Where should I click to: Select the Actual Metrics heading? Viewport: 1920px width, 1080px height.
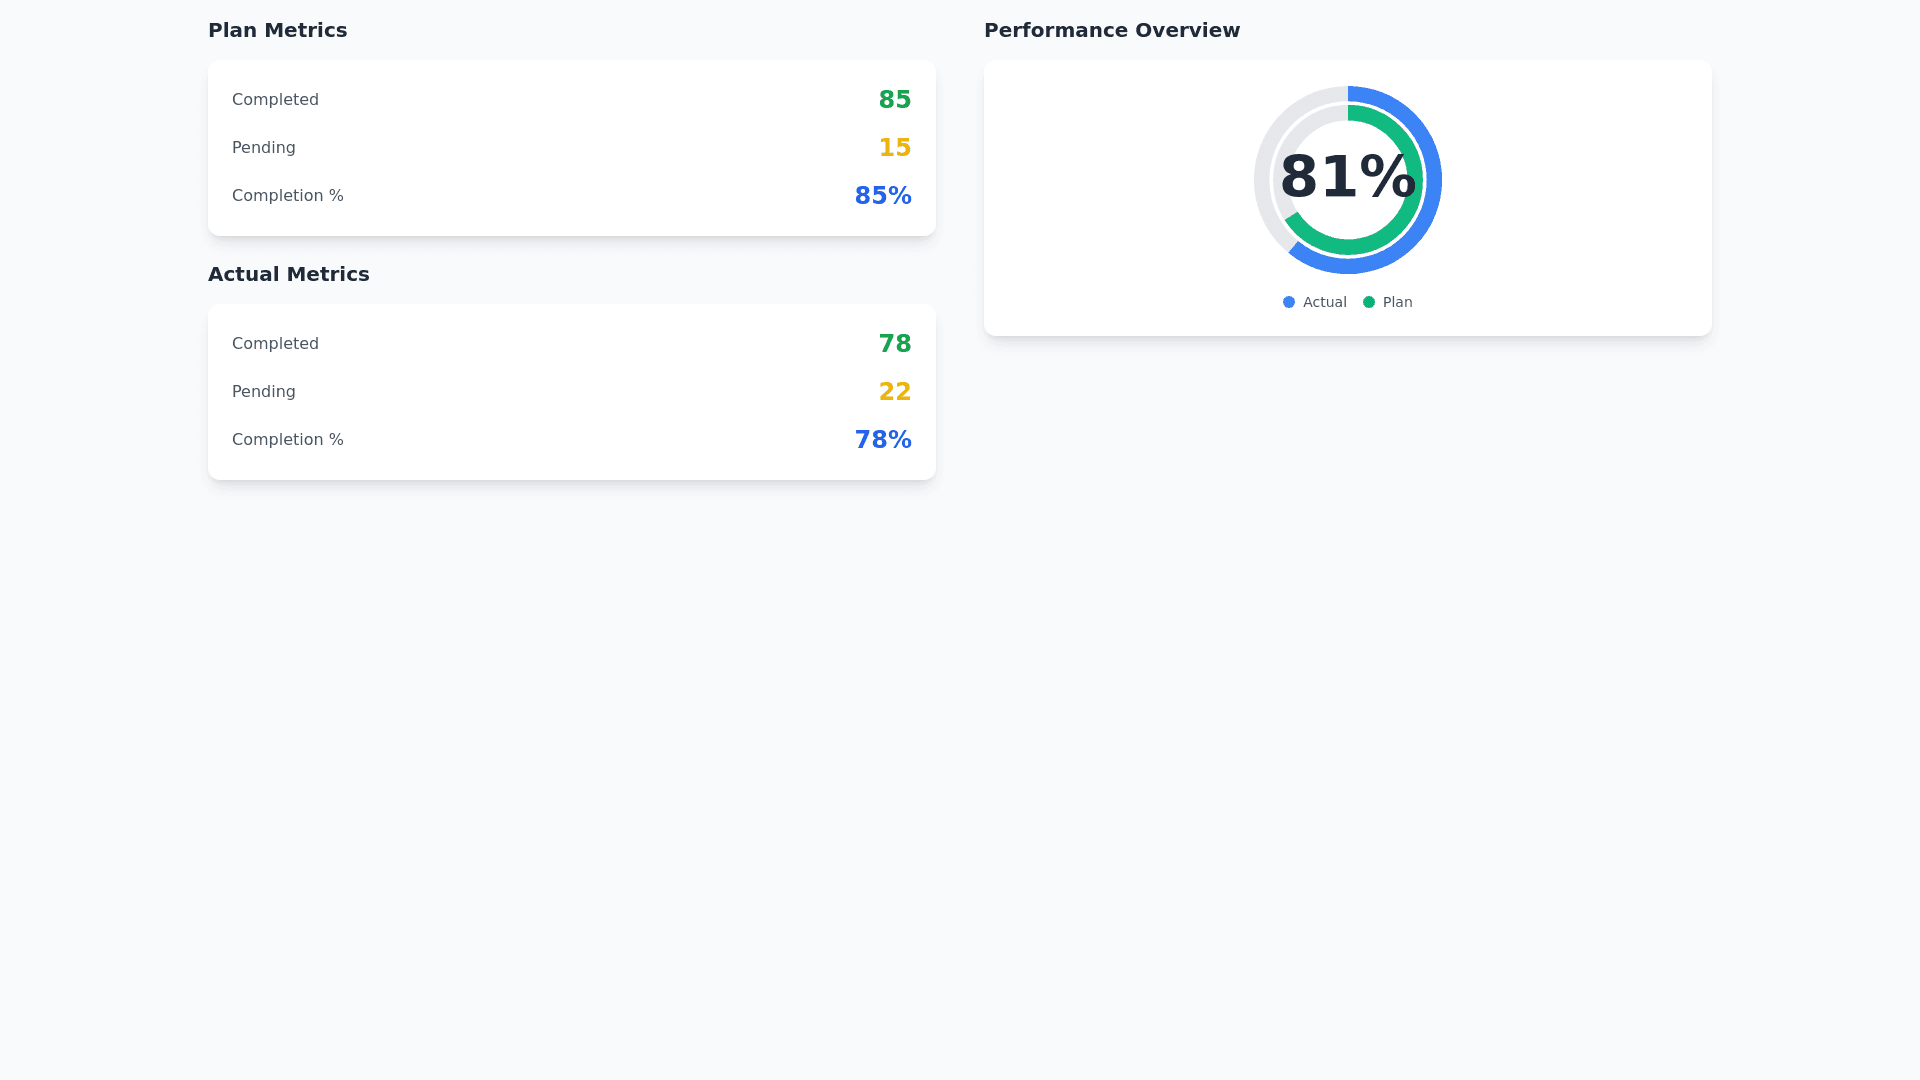click(288, 274)
